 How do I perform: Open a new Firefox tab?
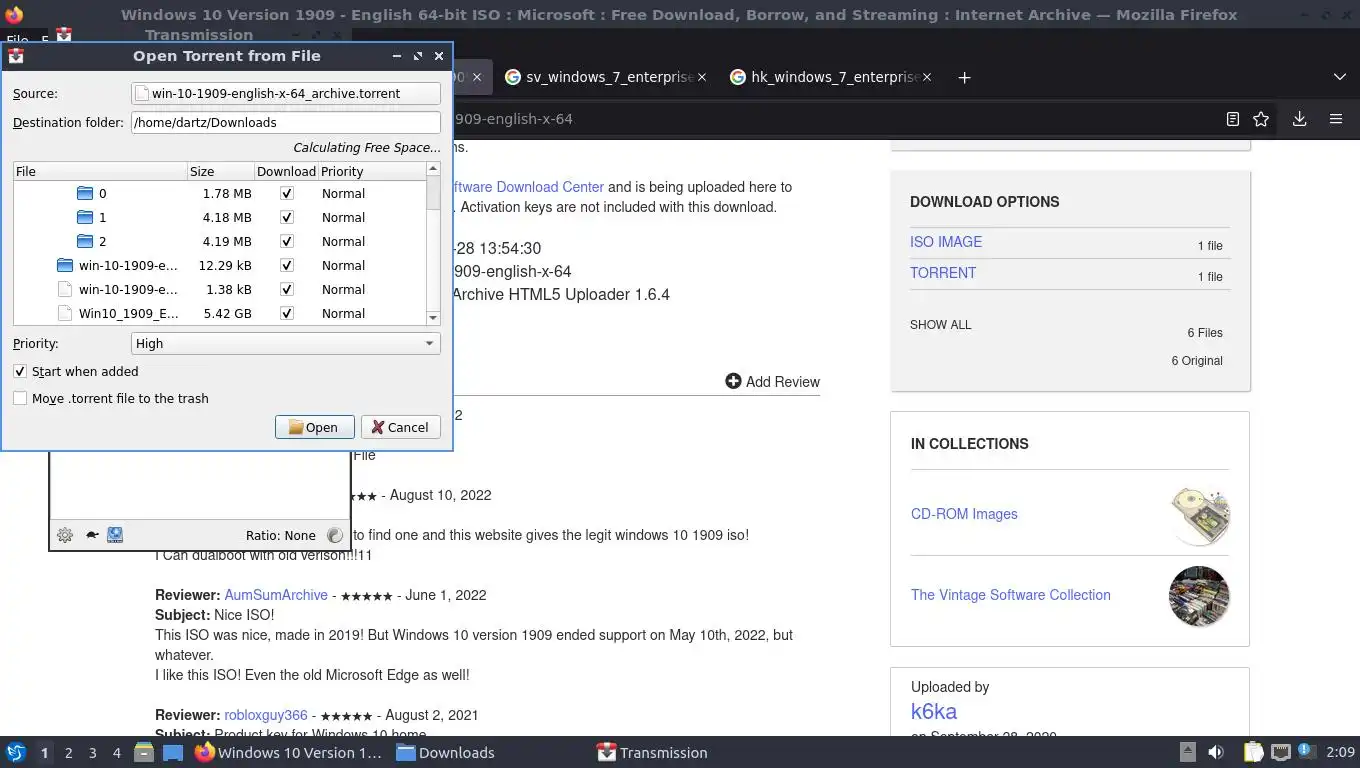tap(964, 77)
